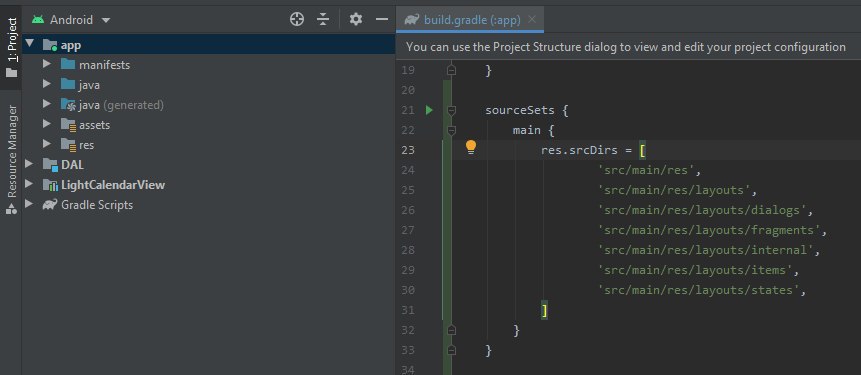Open project view settings gear

(x=356, y=20)
